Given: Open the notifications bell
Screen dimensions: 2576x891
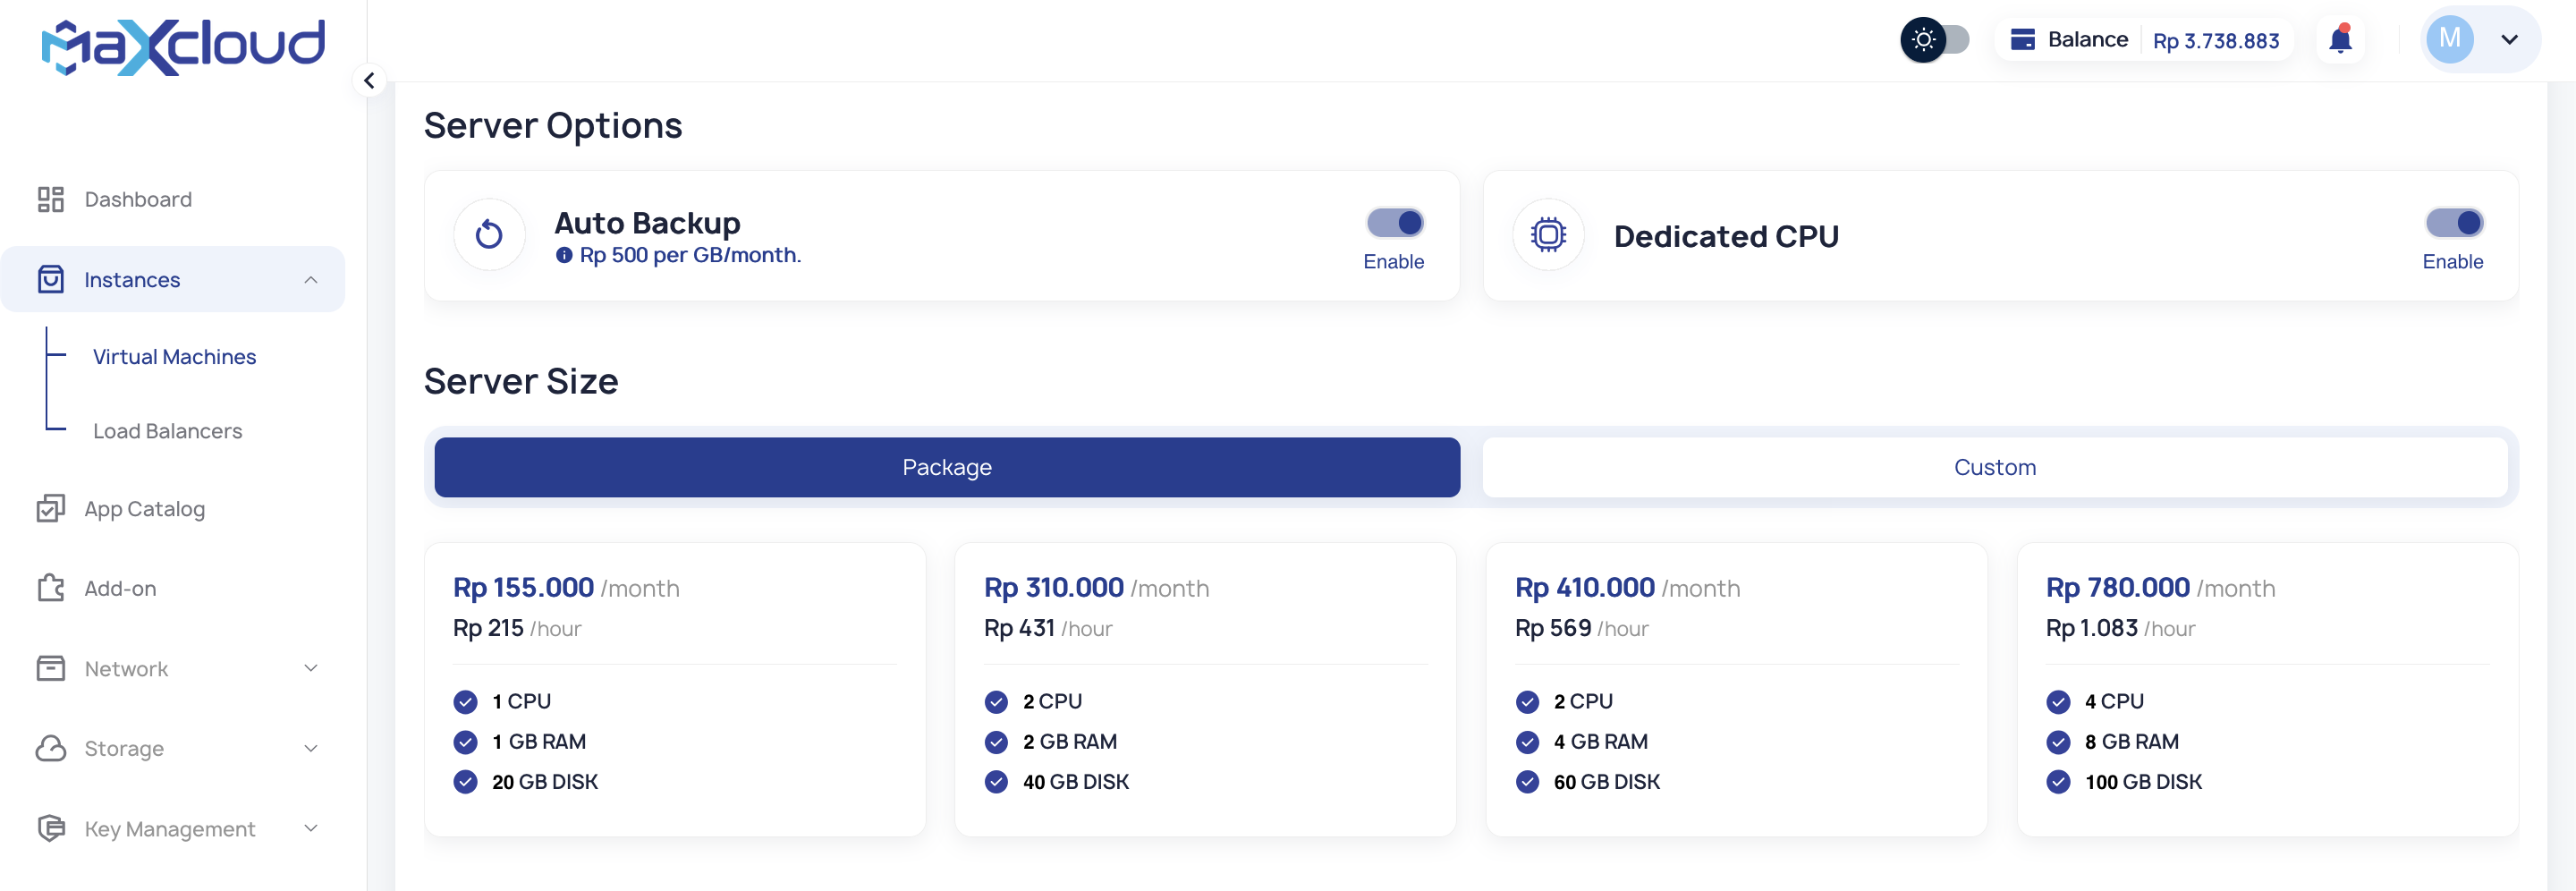Looking at the screenshot, I should [x=2340, y=39].
